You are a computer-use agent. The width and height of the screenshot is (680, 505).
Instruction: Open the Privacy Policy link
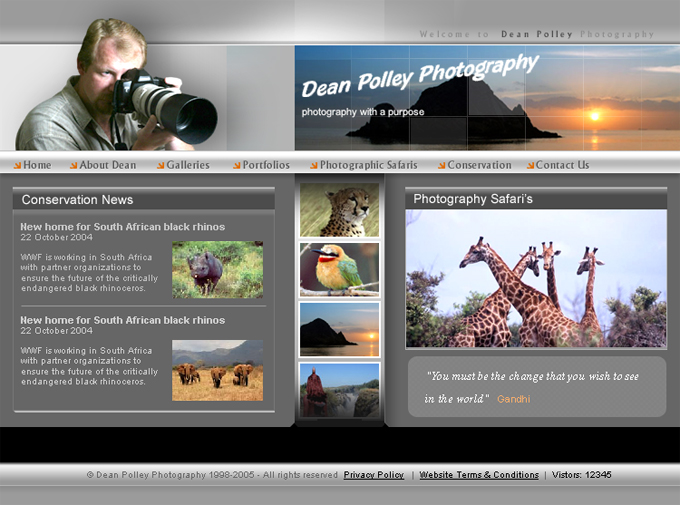pos(374,475)
